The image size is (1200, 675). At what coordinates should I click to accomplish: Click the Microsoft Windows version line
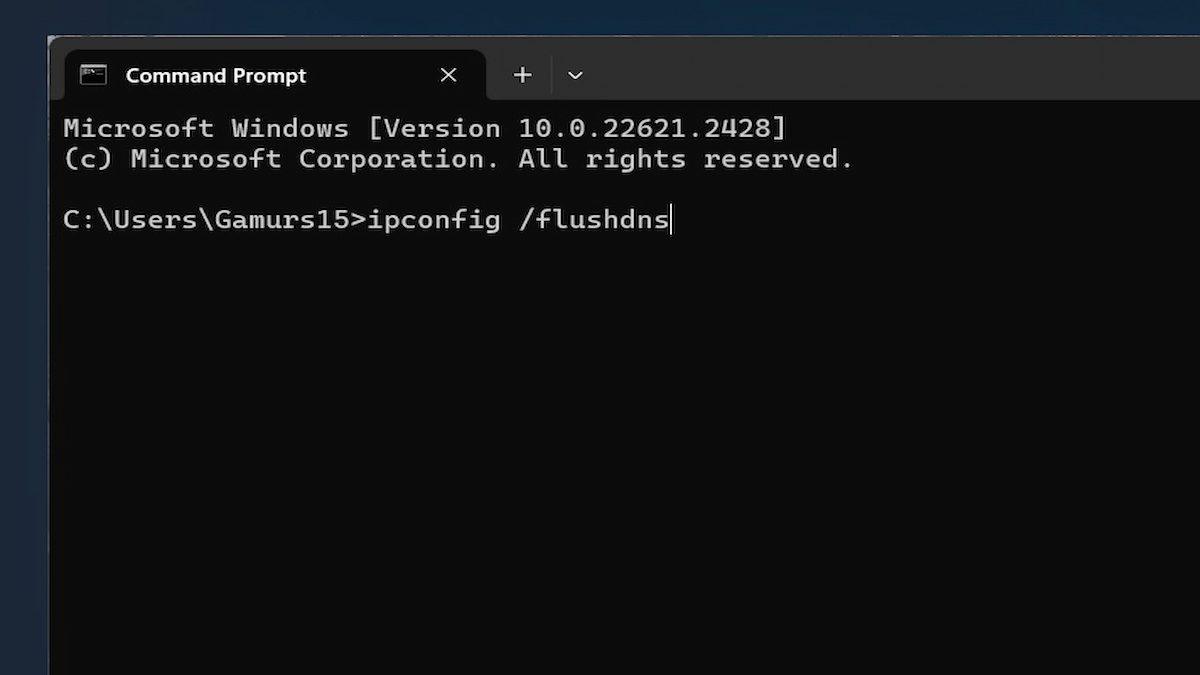point(424,129)
